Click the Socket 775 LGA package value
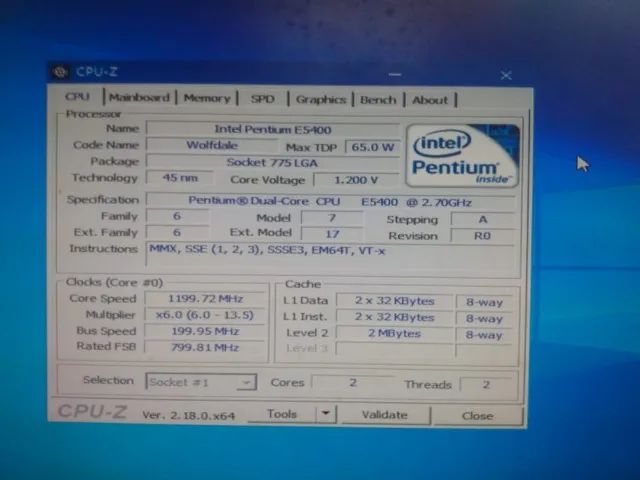 click(x=273, y=163)
